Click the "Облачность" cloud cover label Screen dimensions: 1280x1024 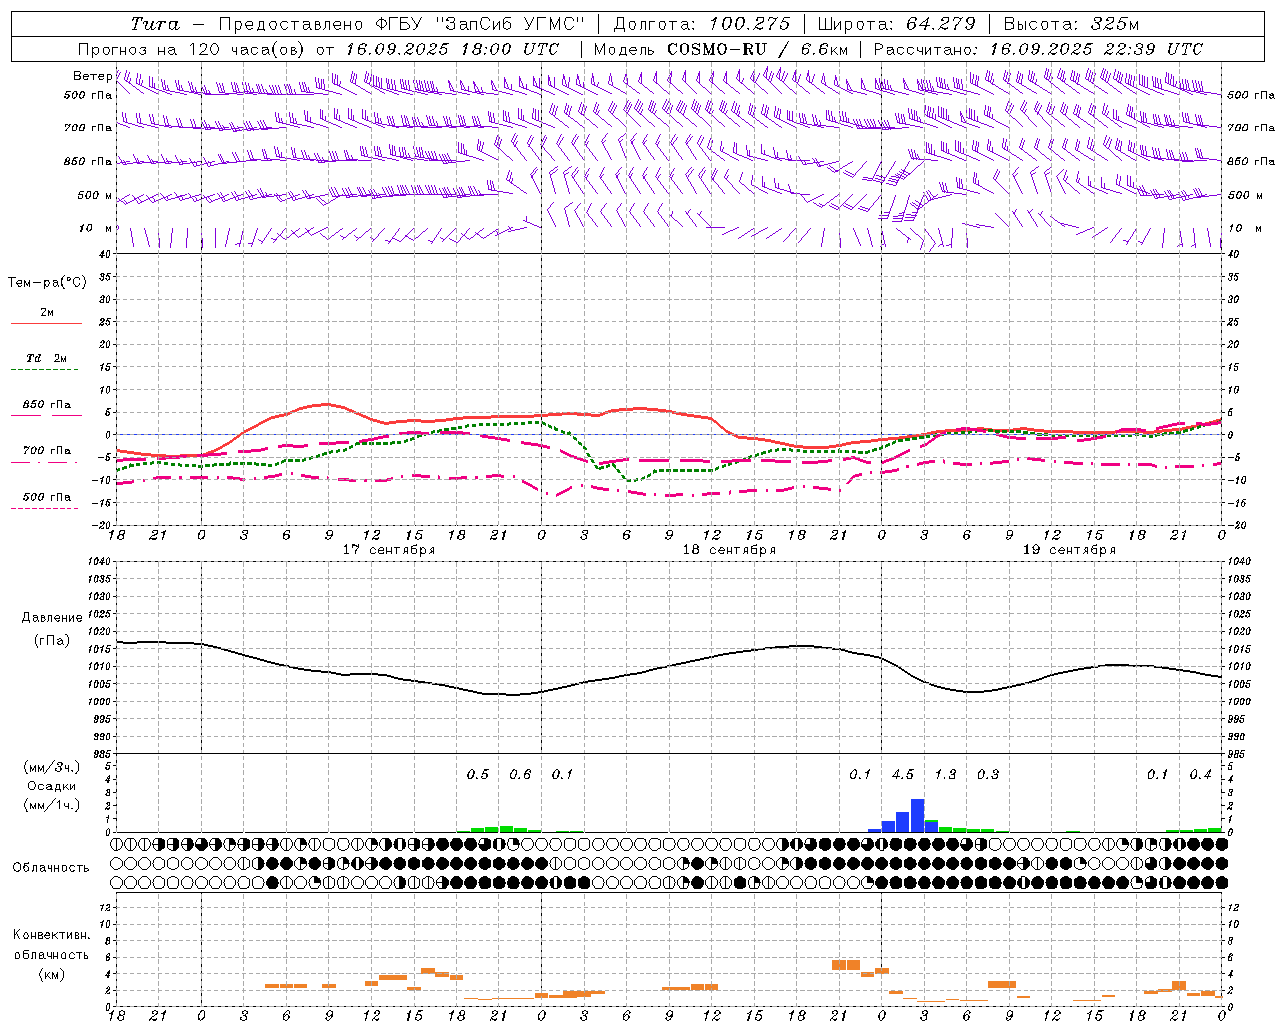pos(51,868)
